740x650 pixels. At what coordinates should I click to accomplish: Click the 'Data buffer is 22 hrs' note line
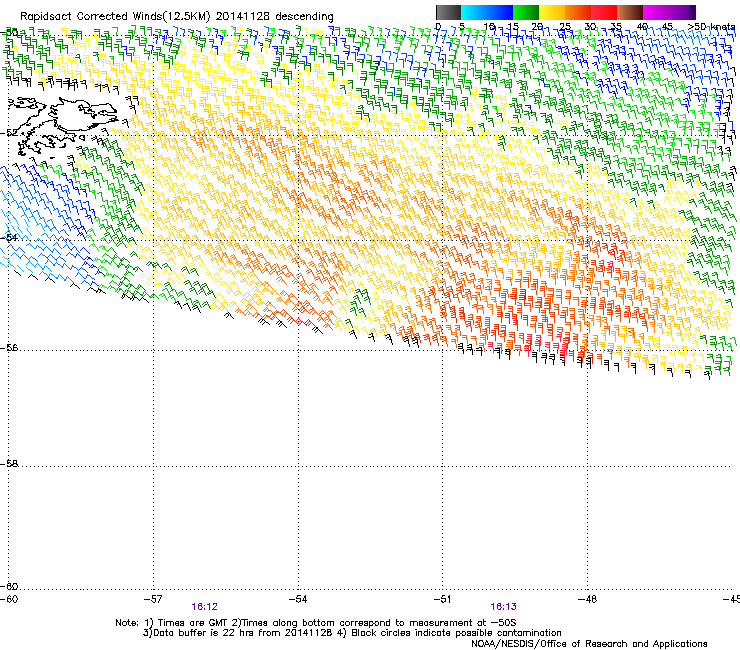[352, 633]
